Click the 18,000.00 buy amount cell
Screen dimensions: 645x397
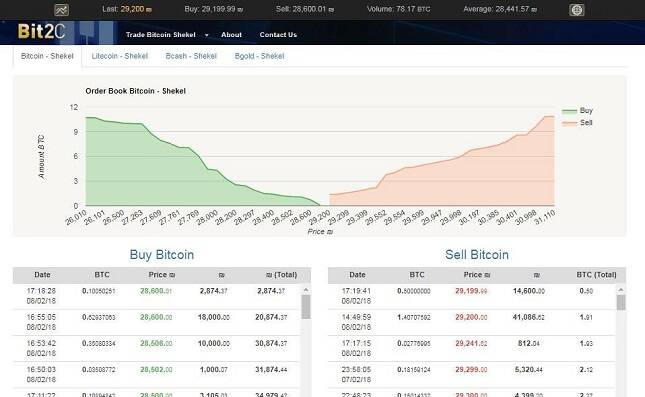click(x=213, y=317)
